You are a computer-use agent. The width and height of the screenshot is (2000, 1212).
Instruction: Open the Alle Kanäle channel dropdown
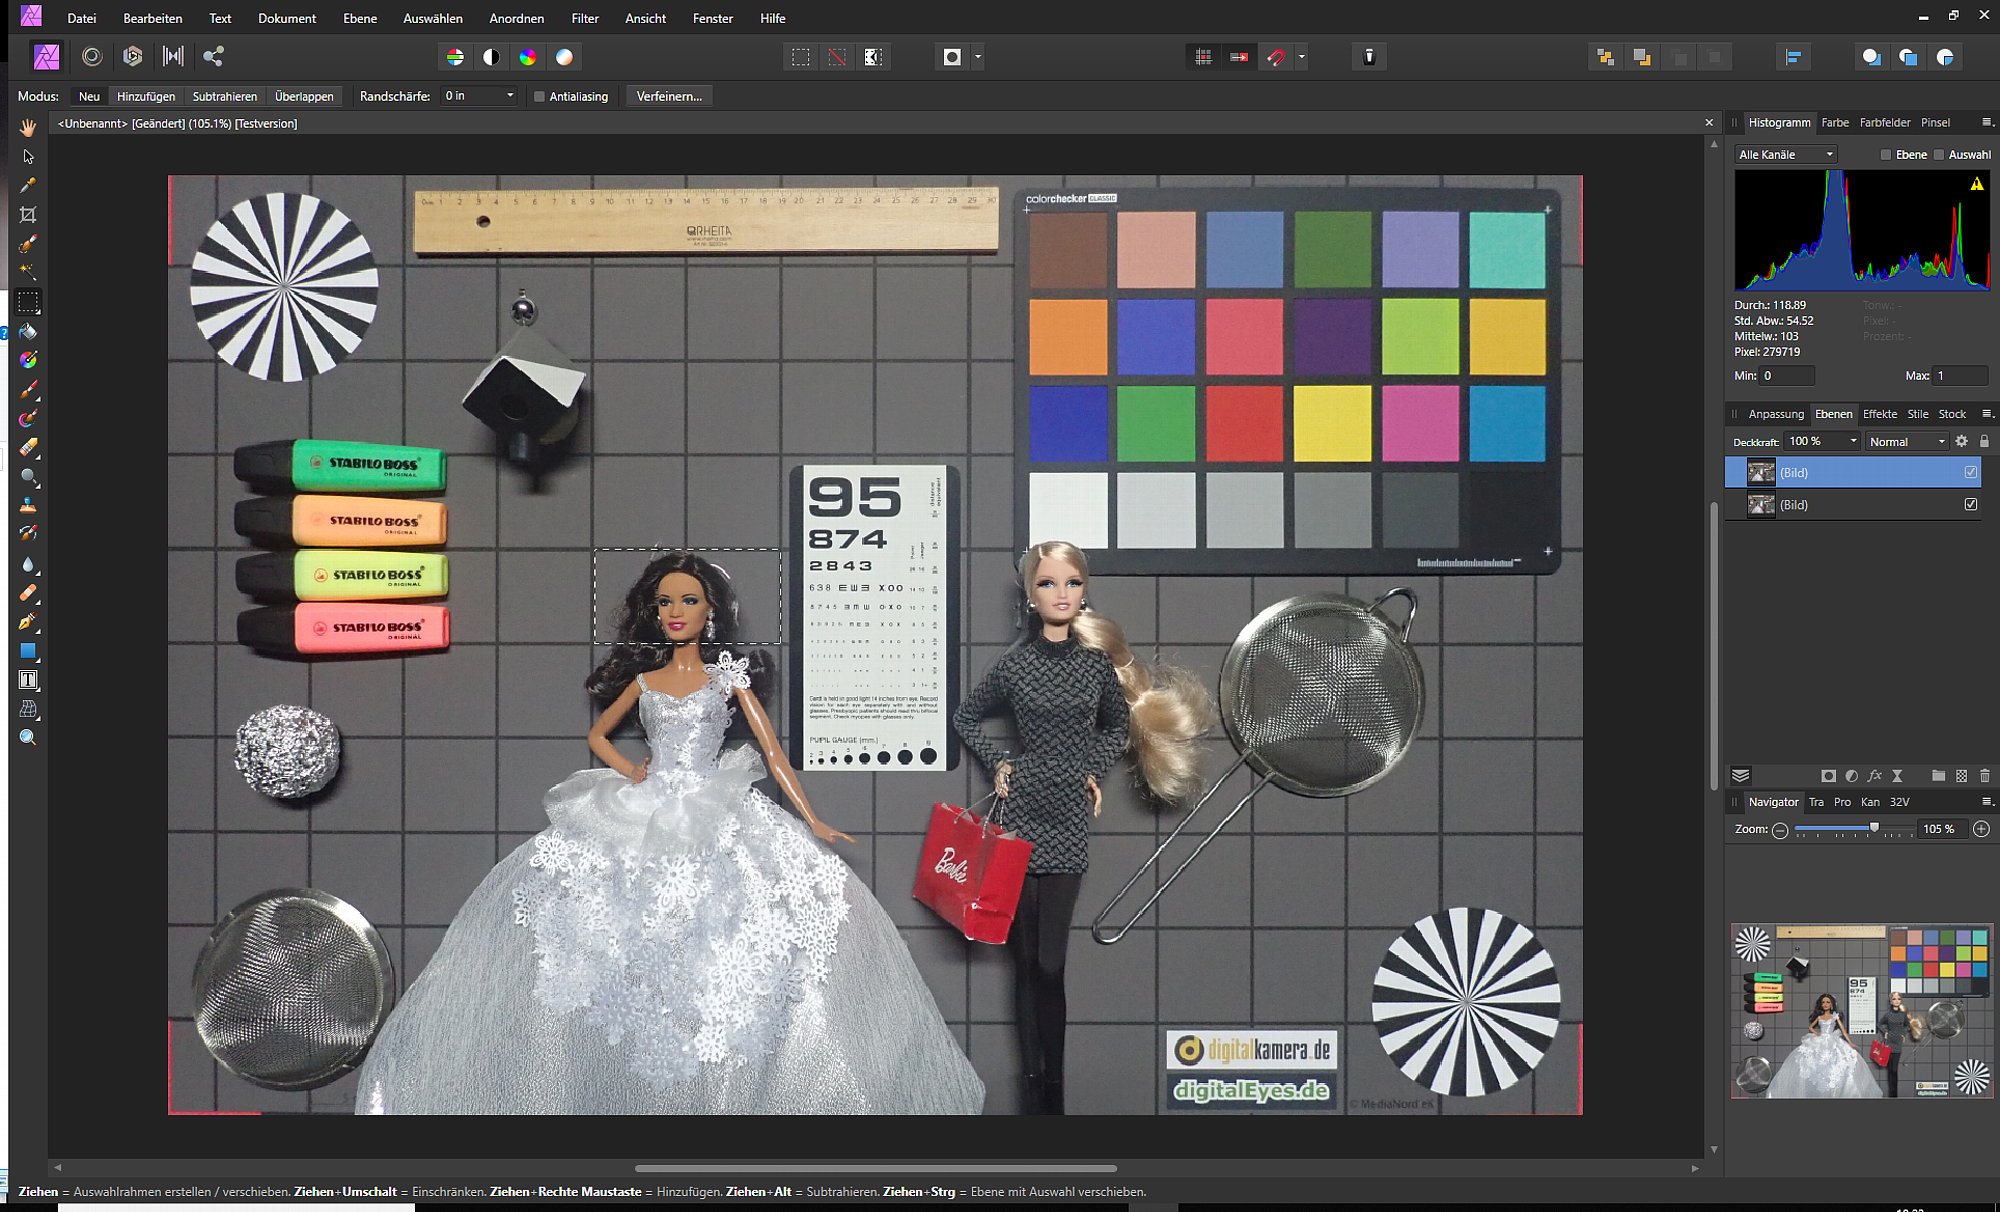(1786, 155)
